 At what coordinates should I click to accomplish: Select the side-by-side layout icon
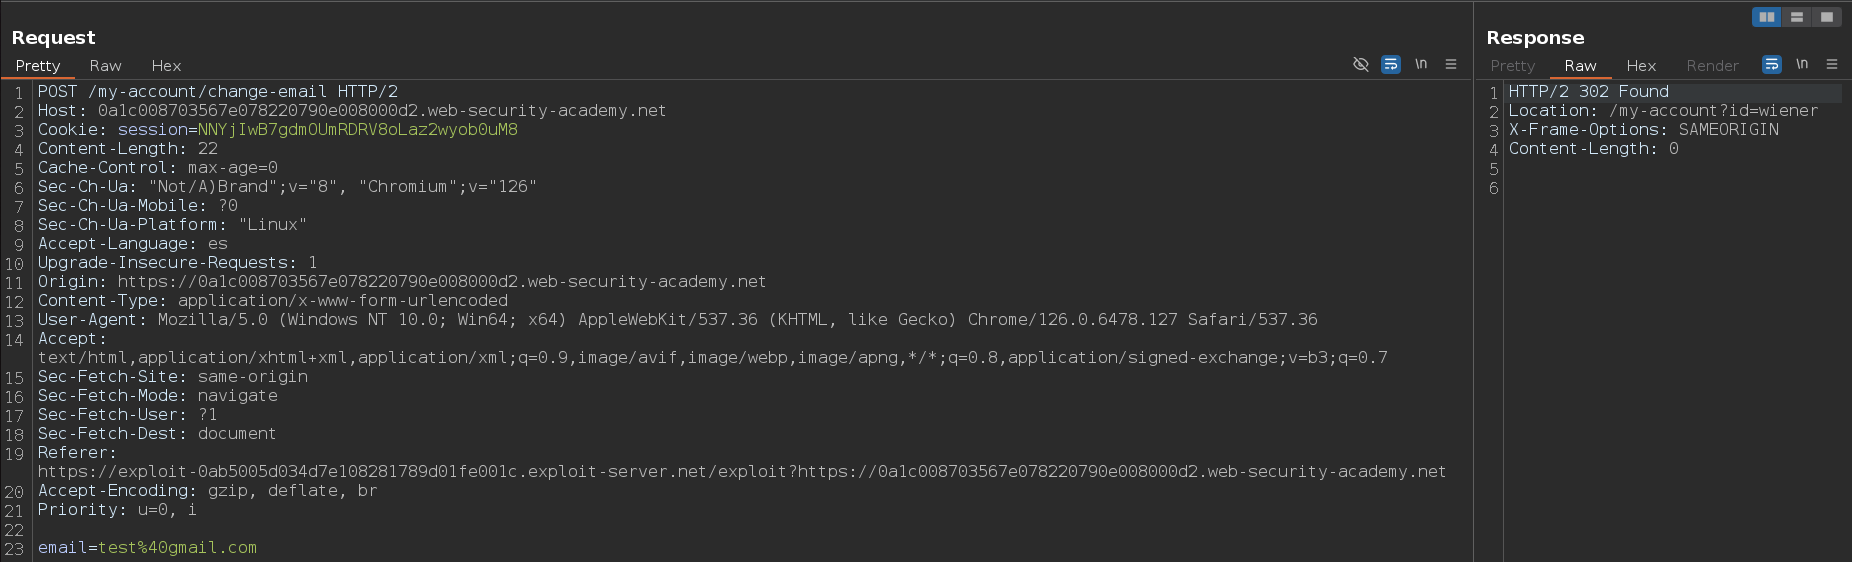point(1767,17)
